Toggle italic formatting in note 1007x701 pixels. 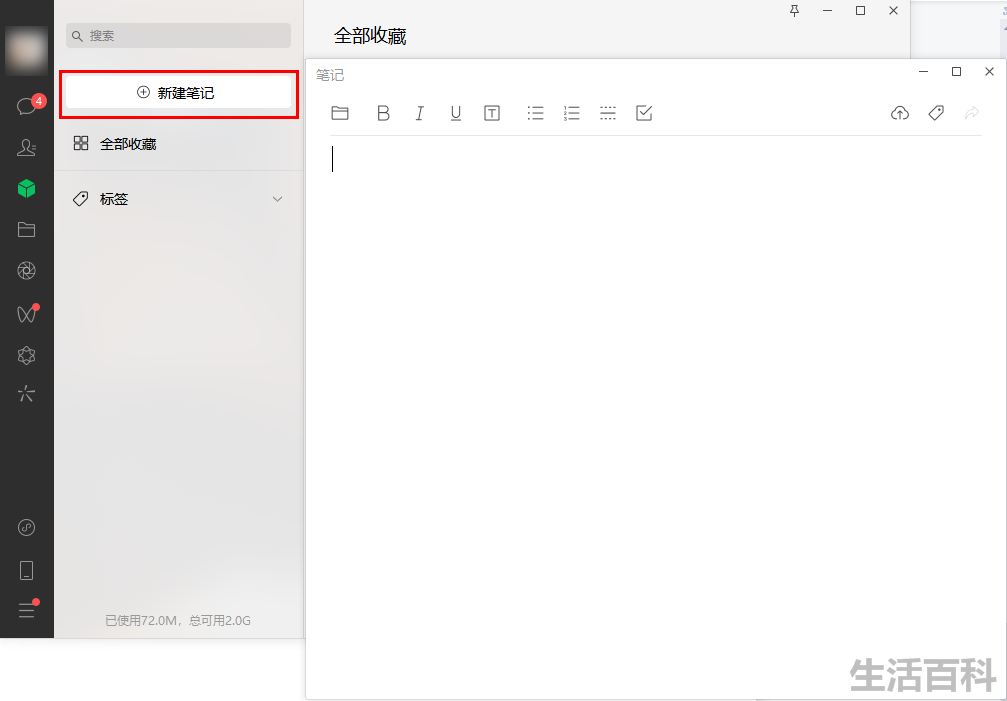point(419,113)
